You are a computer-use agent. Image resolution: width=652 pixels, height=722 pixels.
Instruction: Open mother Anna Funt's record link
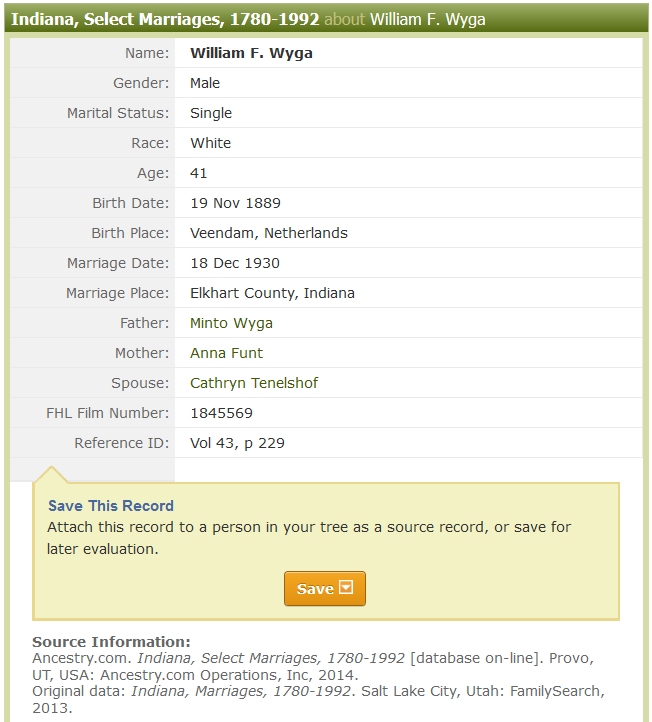pyautogui.click(x=226, y=353)
